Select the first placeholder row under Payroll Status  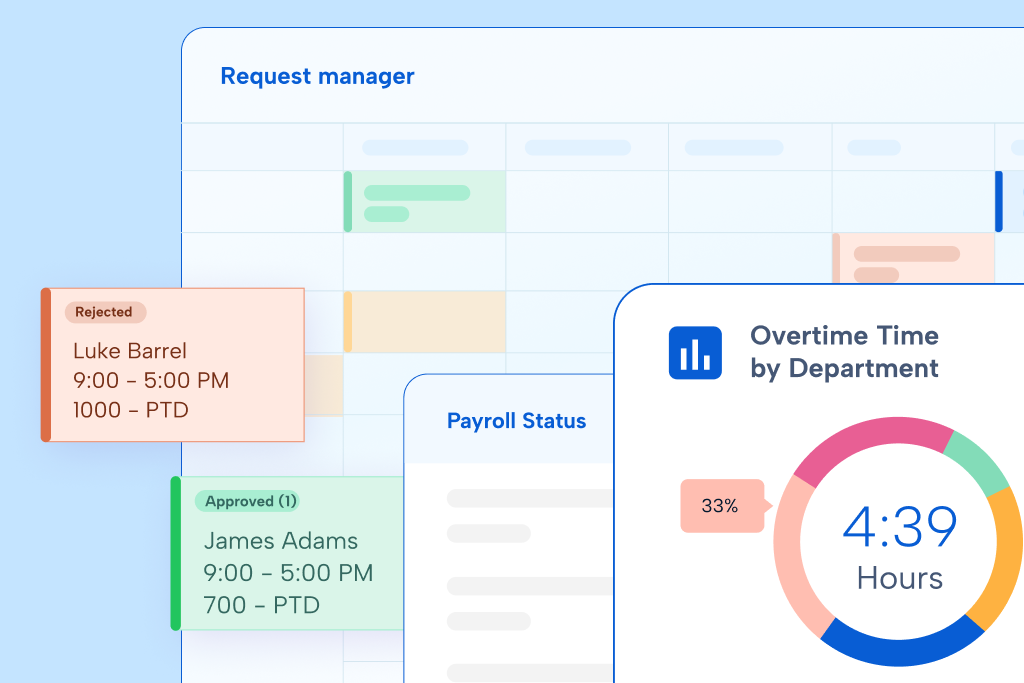(530, 498)
